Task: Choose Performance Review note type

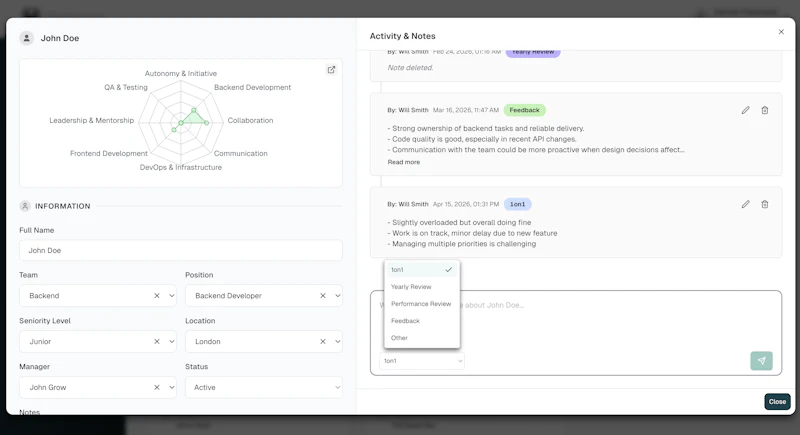Action: (421, 304)
